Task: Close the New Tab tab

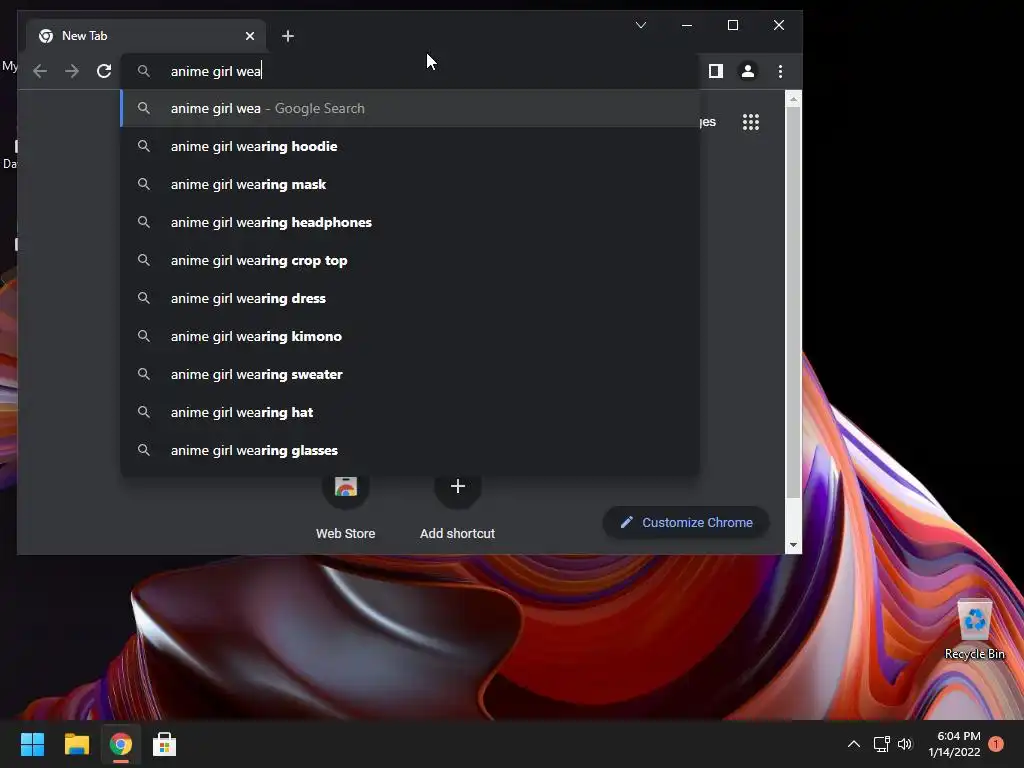Action: (x=249, y=36)
